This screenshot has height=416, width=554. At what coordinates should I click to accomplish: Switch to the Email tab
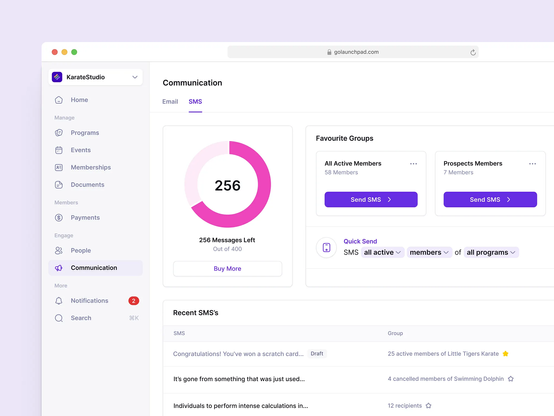[x=170, y=102]
